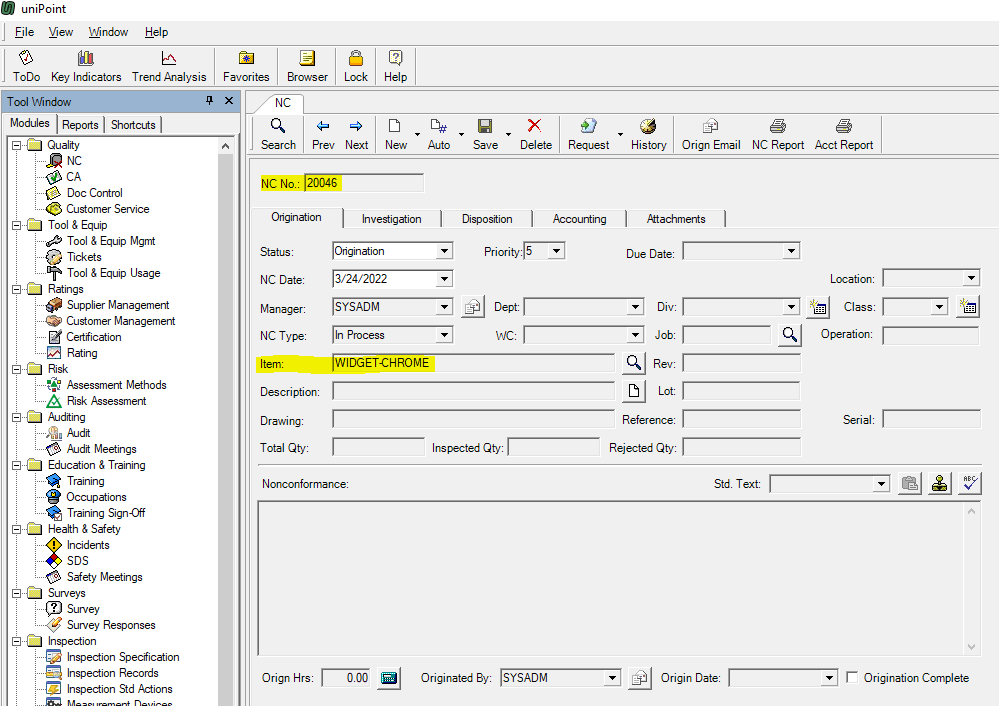The height and width of the screenshot is (706, 999).
Task: Click the spell check ABC icon
Action: pyautogui.click(x=969, y=484)
